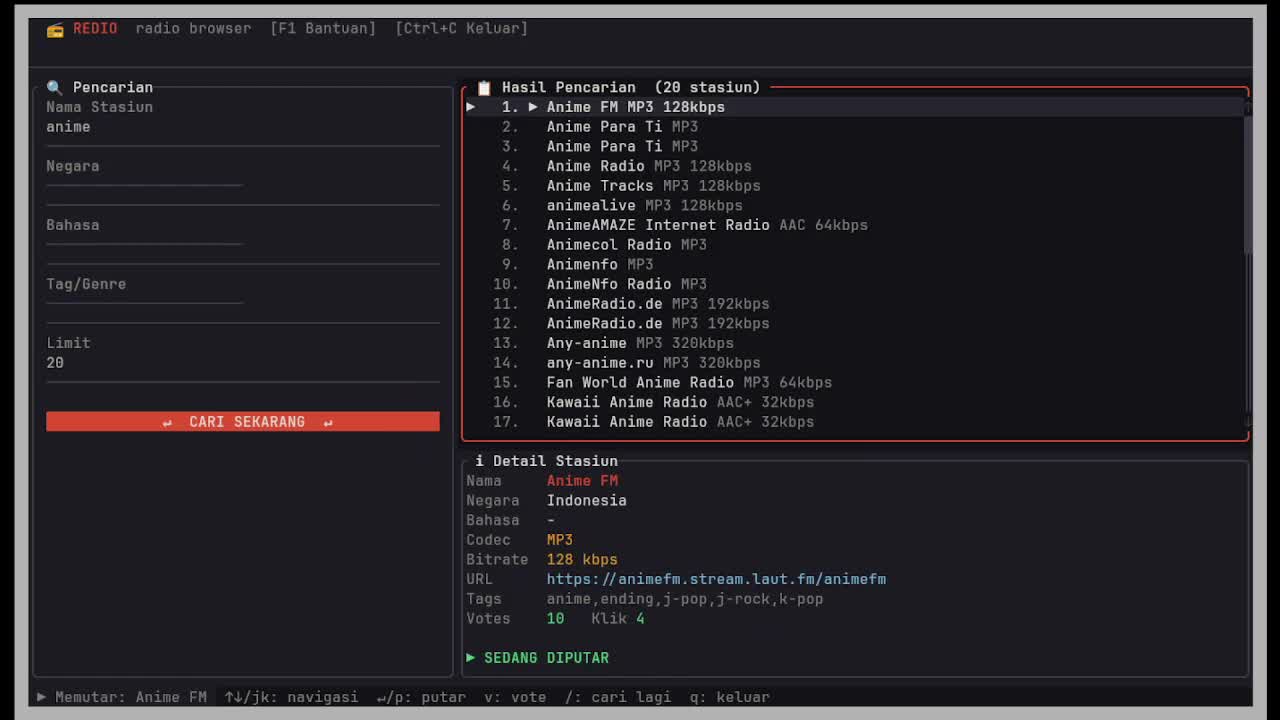This screenshot has width=1280, height=720.
Task: Click the CARI SEKARANG button
Action: [x=243, y=422]
